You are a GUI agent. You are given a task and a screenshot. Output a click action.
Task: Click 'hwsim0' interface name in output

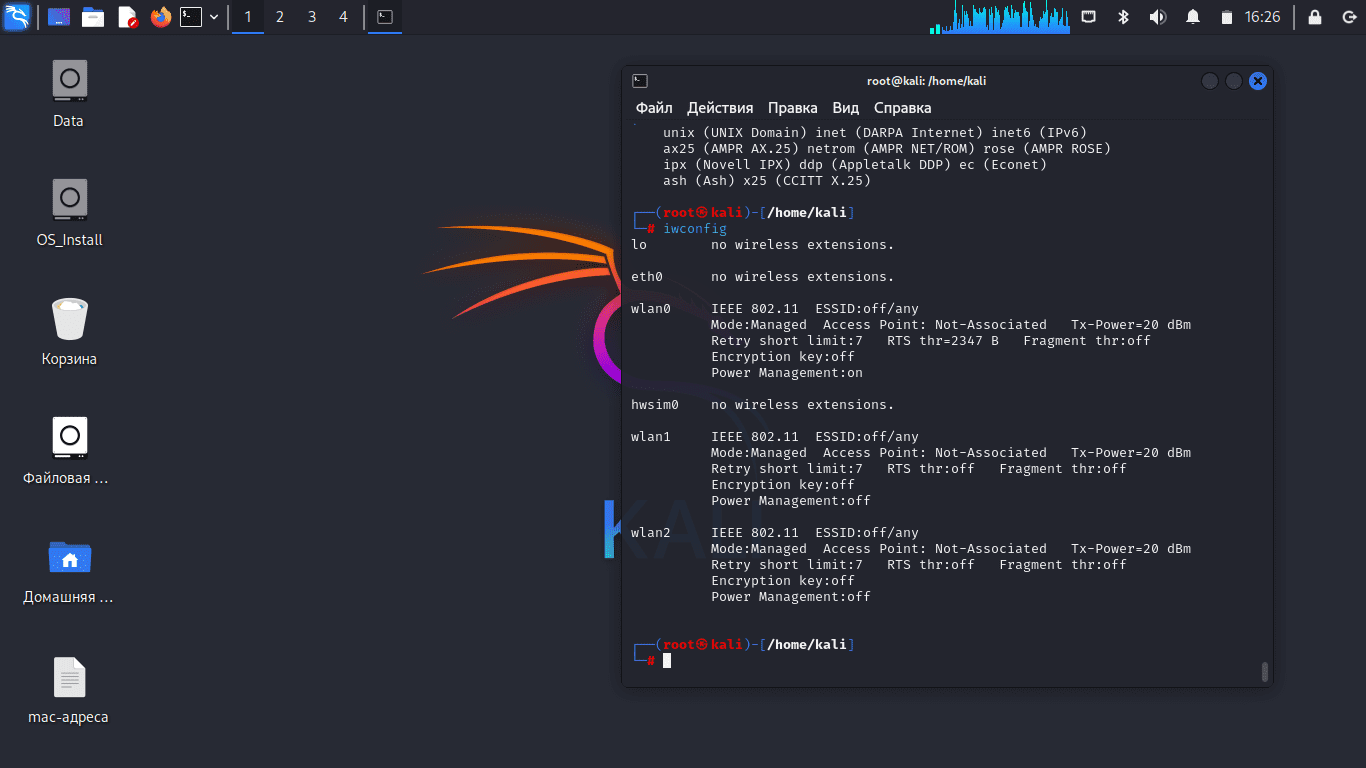[655, 405]
